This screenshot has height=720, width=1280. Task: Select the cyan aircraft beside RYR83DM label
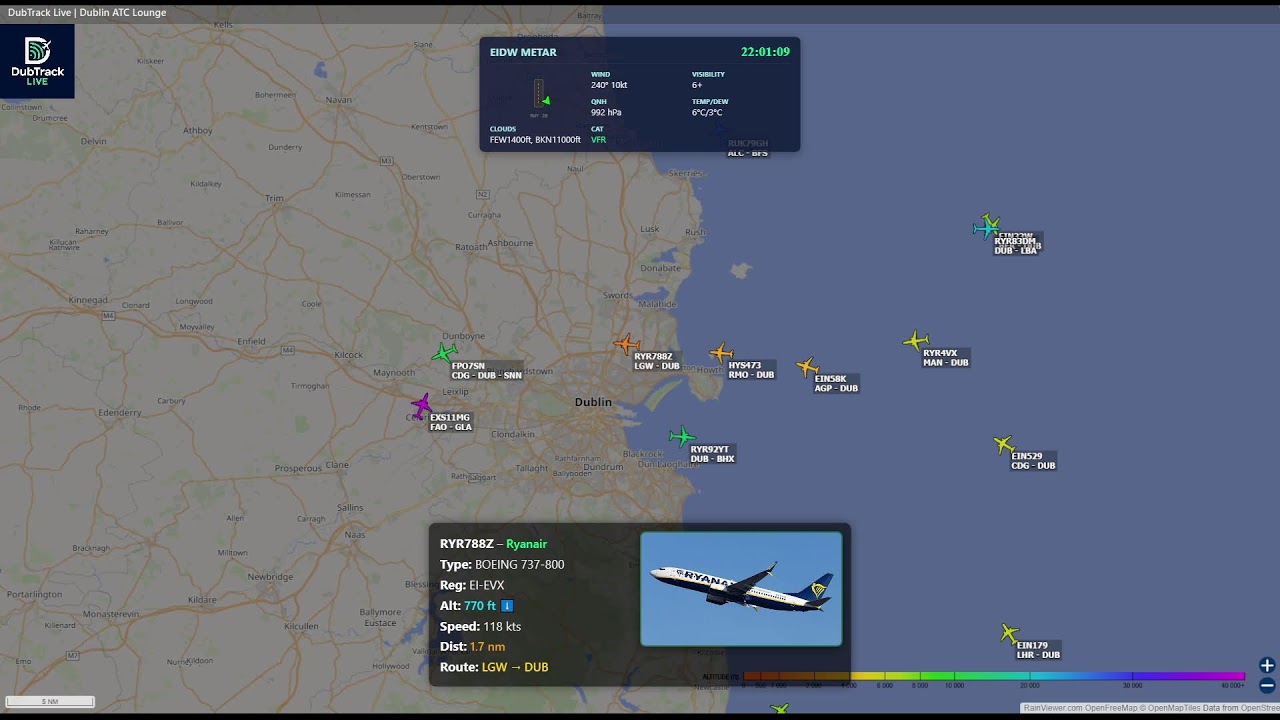pos(984,229)
